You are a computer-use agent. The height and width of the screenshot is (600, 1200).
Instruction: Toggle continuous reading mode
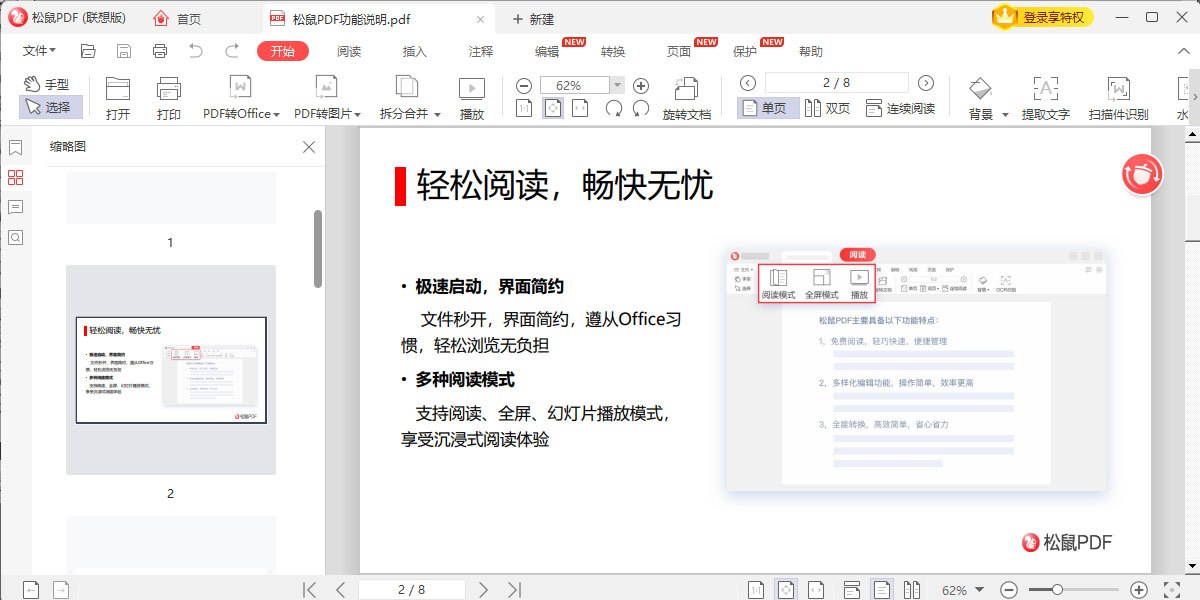click(x=900, y=108)
